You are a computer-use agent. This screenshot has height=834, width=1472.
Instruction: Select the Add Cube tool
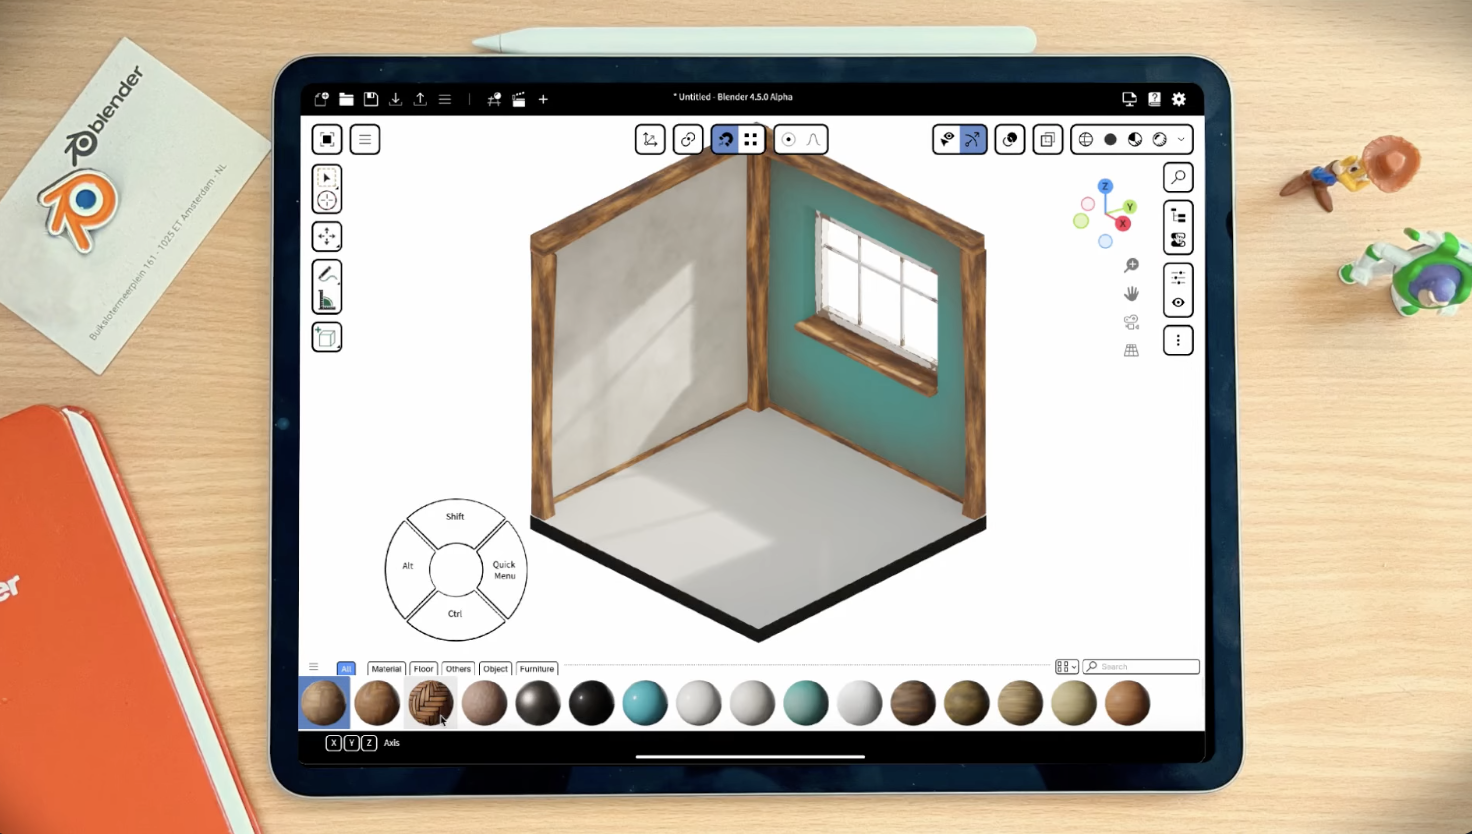click(x=327, y=337)
